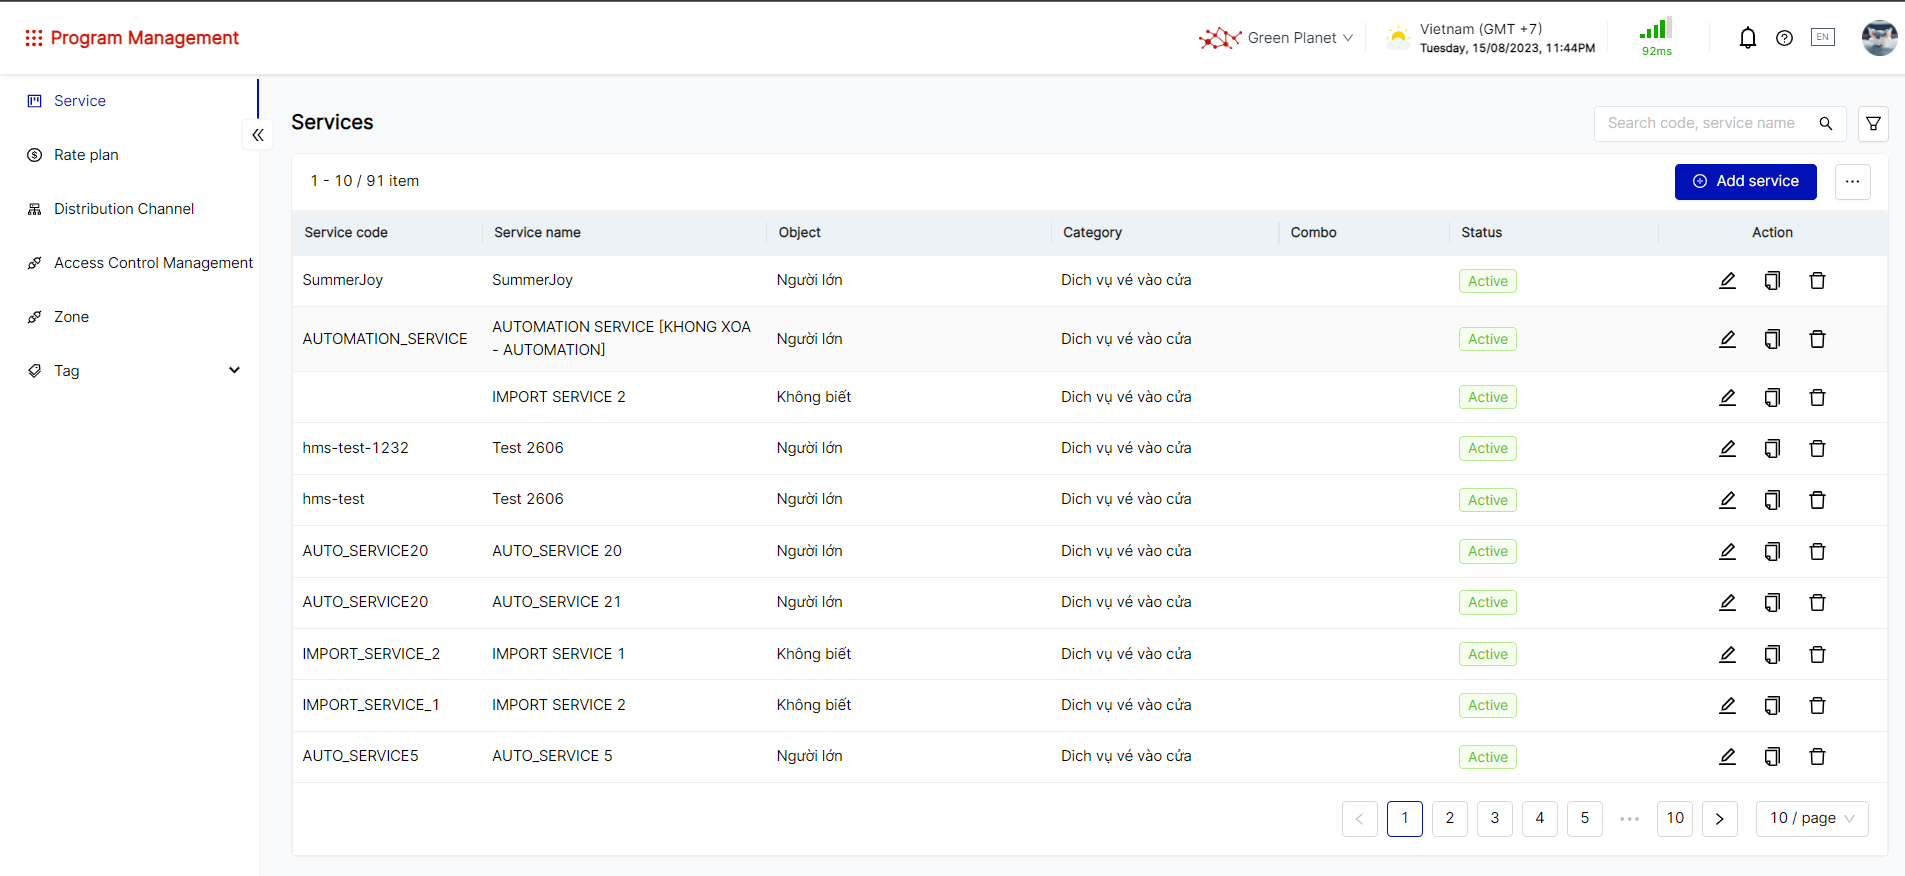
Task: Switch language using the EN toggle
Action: tap(1822, 38)
